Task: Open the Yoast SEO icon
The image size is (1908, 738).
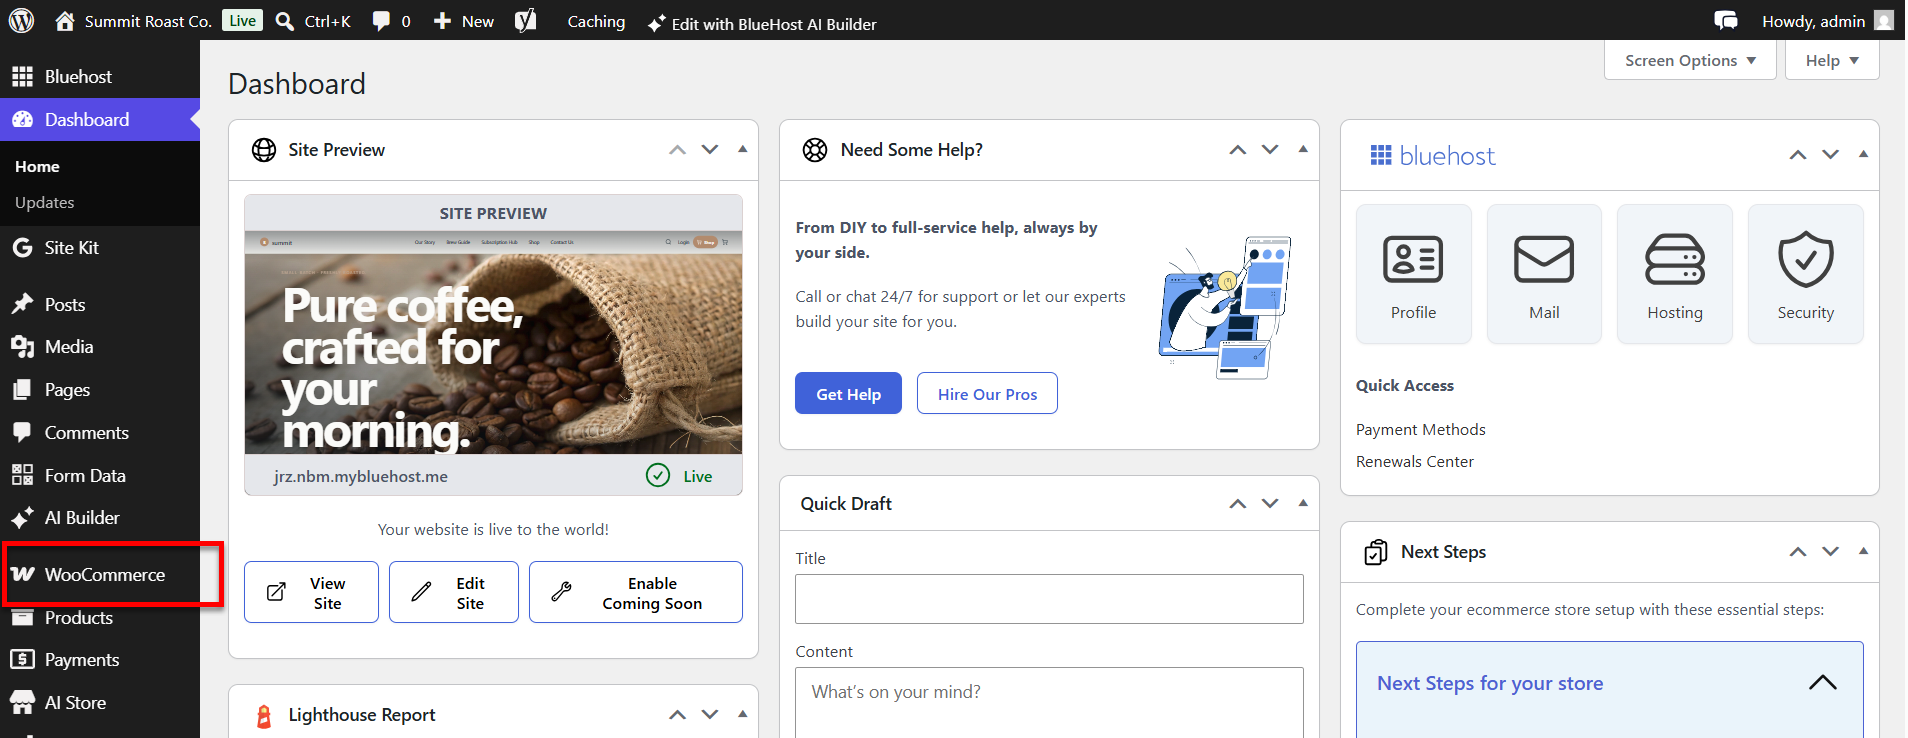Action: tap(525, 20)
